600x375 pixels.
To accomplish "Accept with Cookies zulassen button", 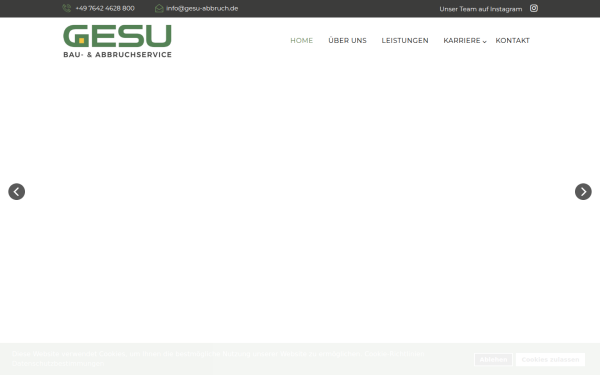I will pos(550,360).
